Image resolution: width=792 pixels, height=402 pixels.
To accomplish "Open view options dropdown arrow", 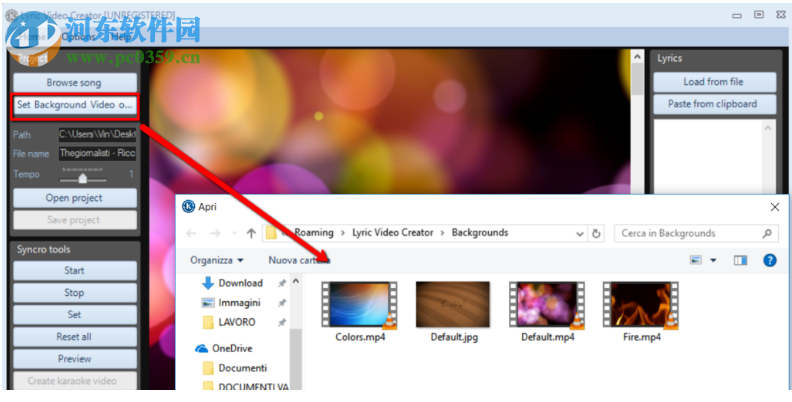I will [x=713, y=261].
